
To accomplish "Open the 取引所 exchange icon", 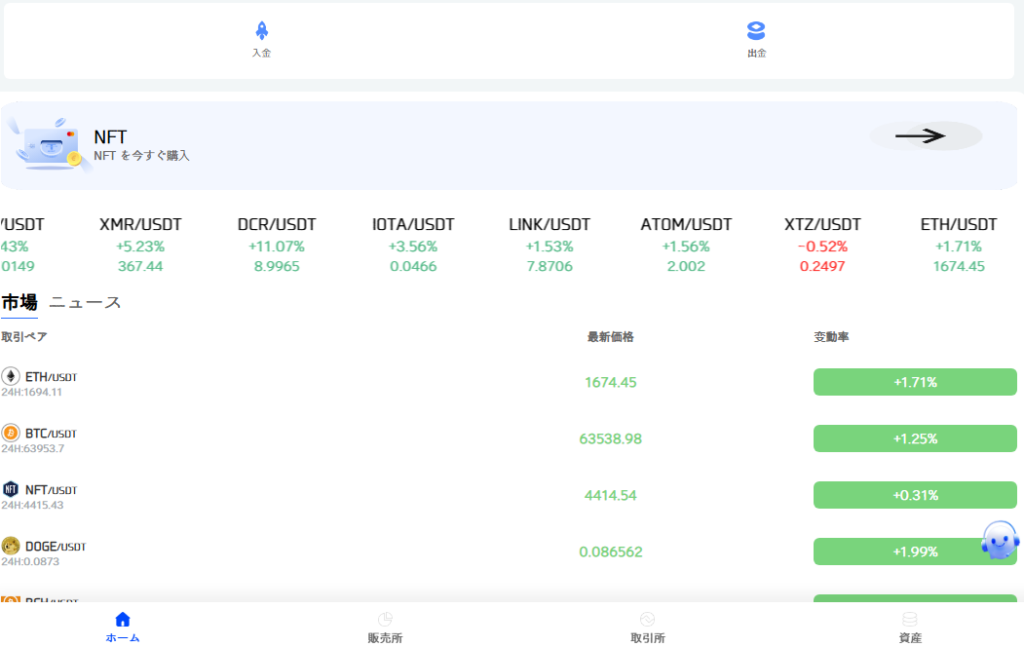I will tap(647, 619).
